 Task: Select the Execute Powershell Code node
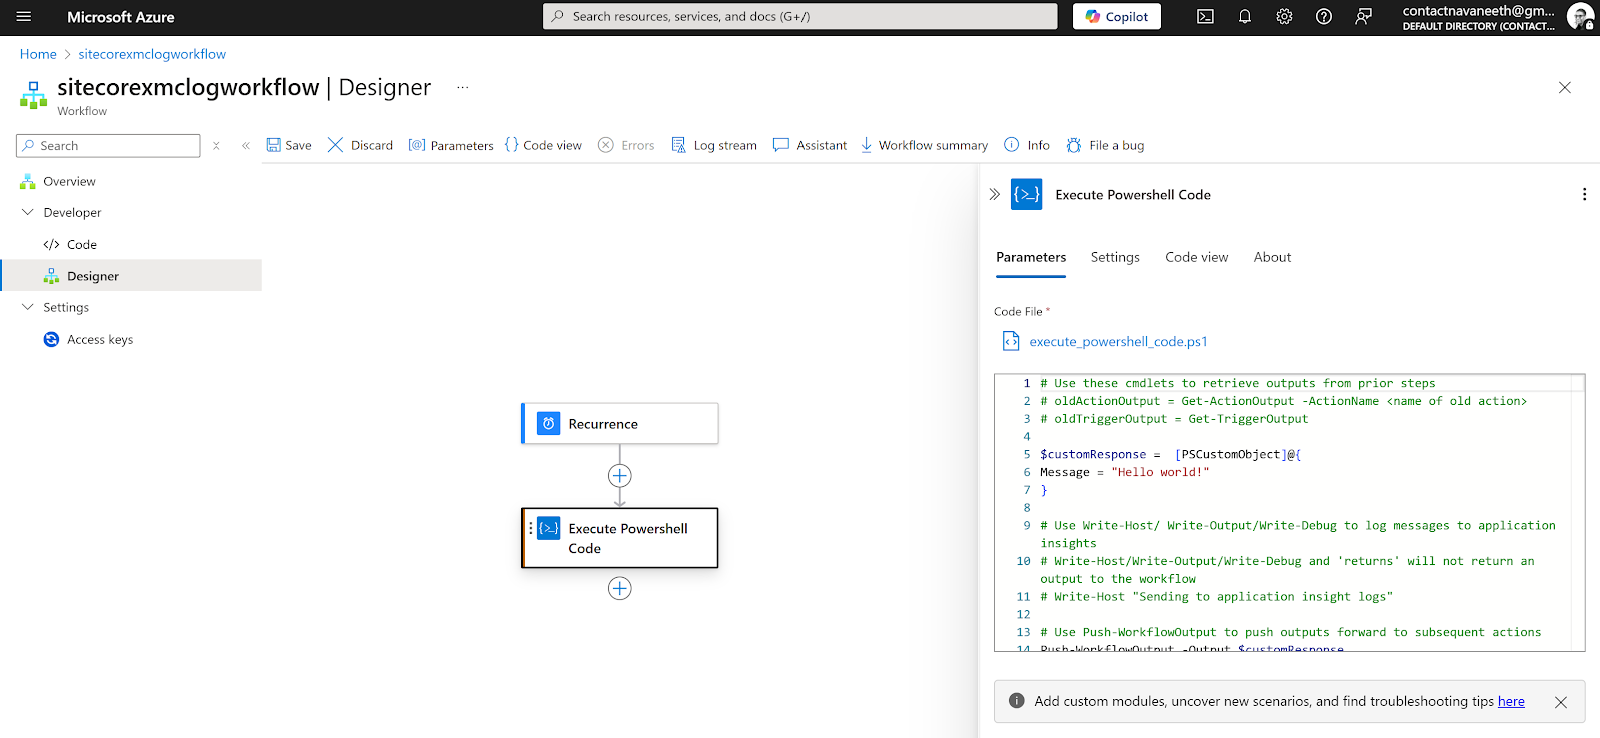pyautogui.click(x=620, y=538)
